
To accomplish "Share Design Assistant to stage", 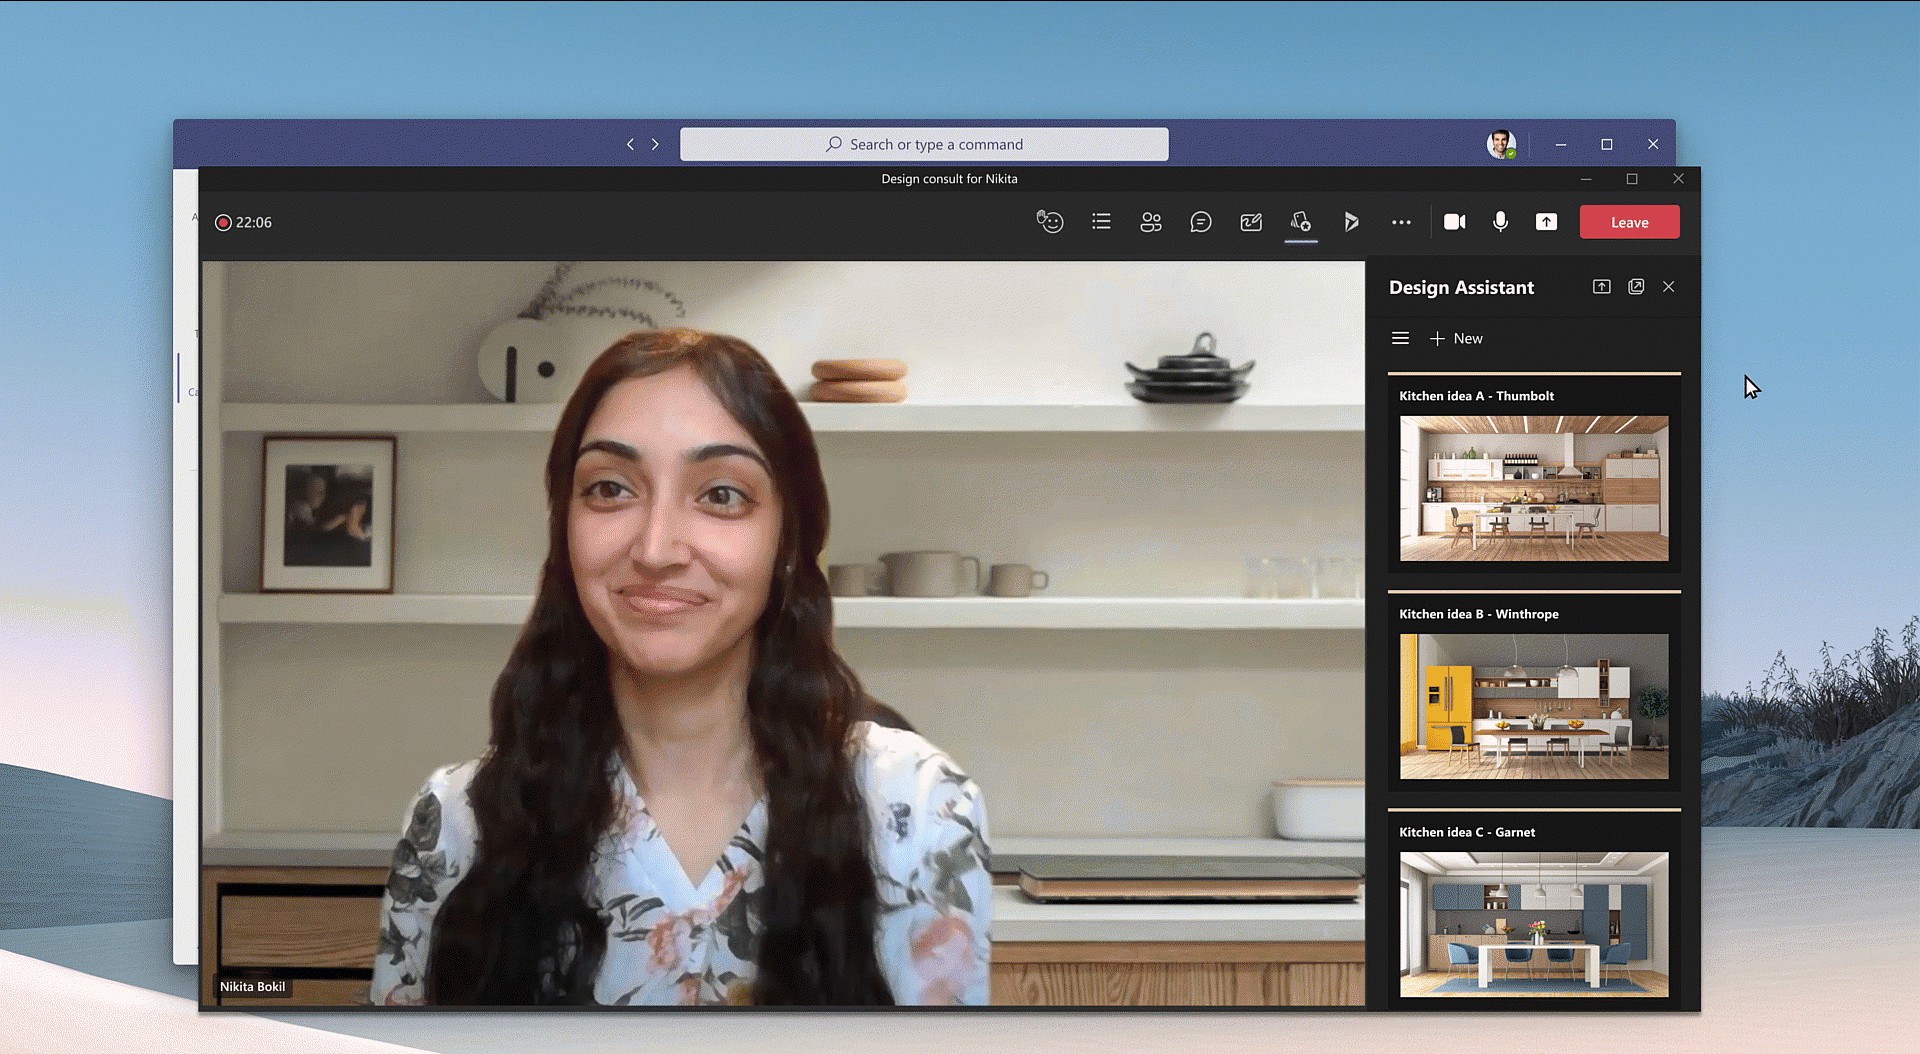I will pos(1601,287).
